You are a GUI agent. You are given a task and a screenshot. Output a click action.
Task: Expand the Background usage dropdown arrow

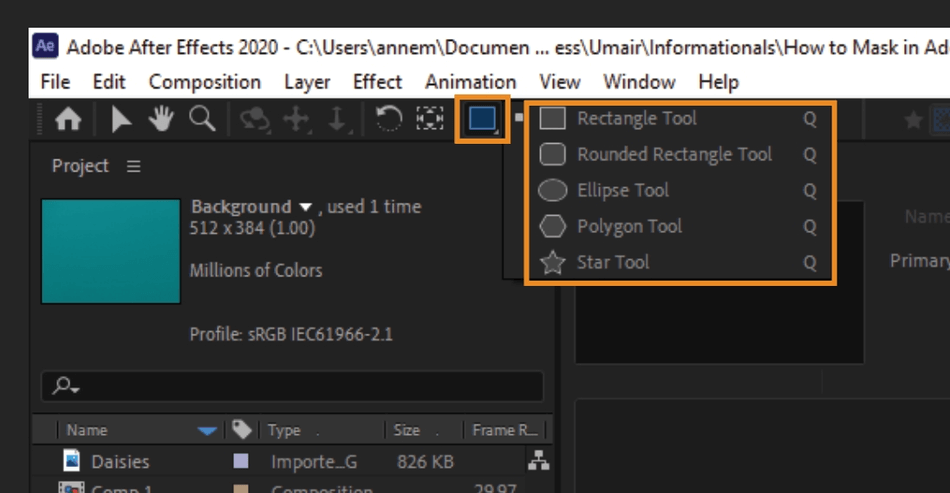[305, 208]
